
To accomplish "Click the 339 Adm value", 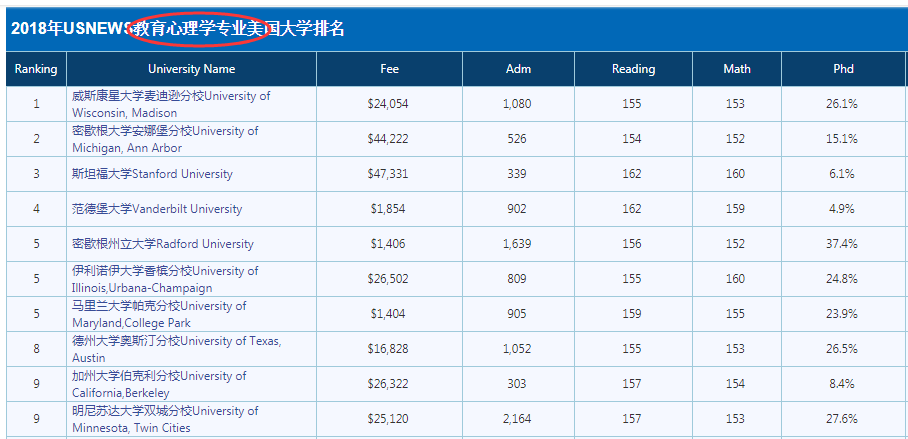I will [x=517, y=174].
